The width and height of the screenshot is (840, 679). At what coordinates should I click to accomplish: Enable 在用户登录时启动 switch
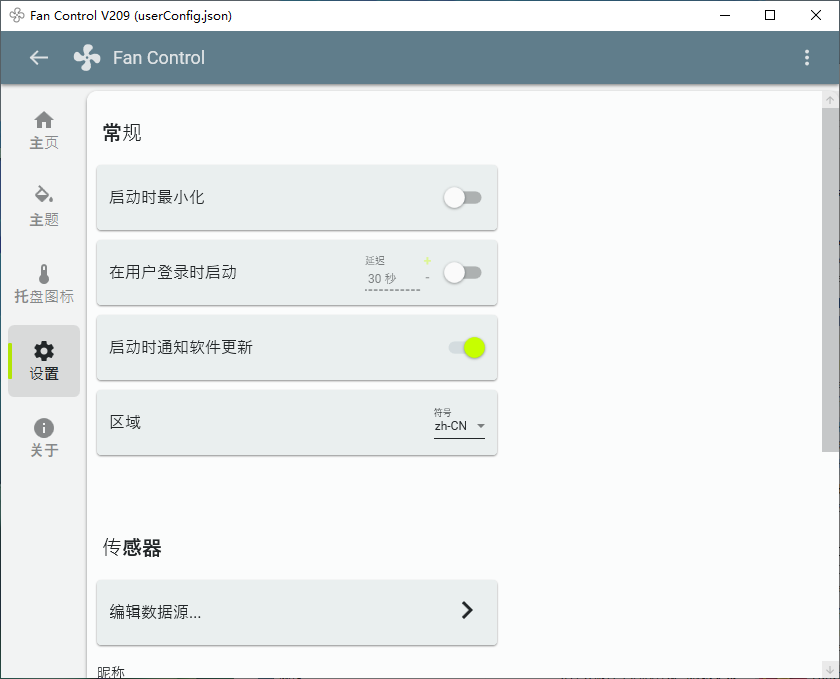(462, 273)
